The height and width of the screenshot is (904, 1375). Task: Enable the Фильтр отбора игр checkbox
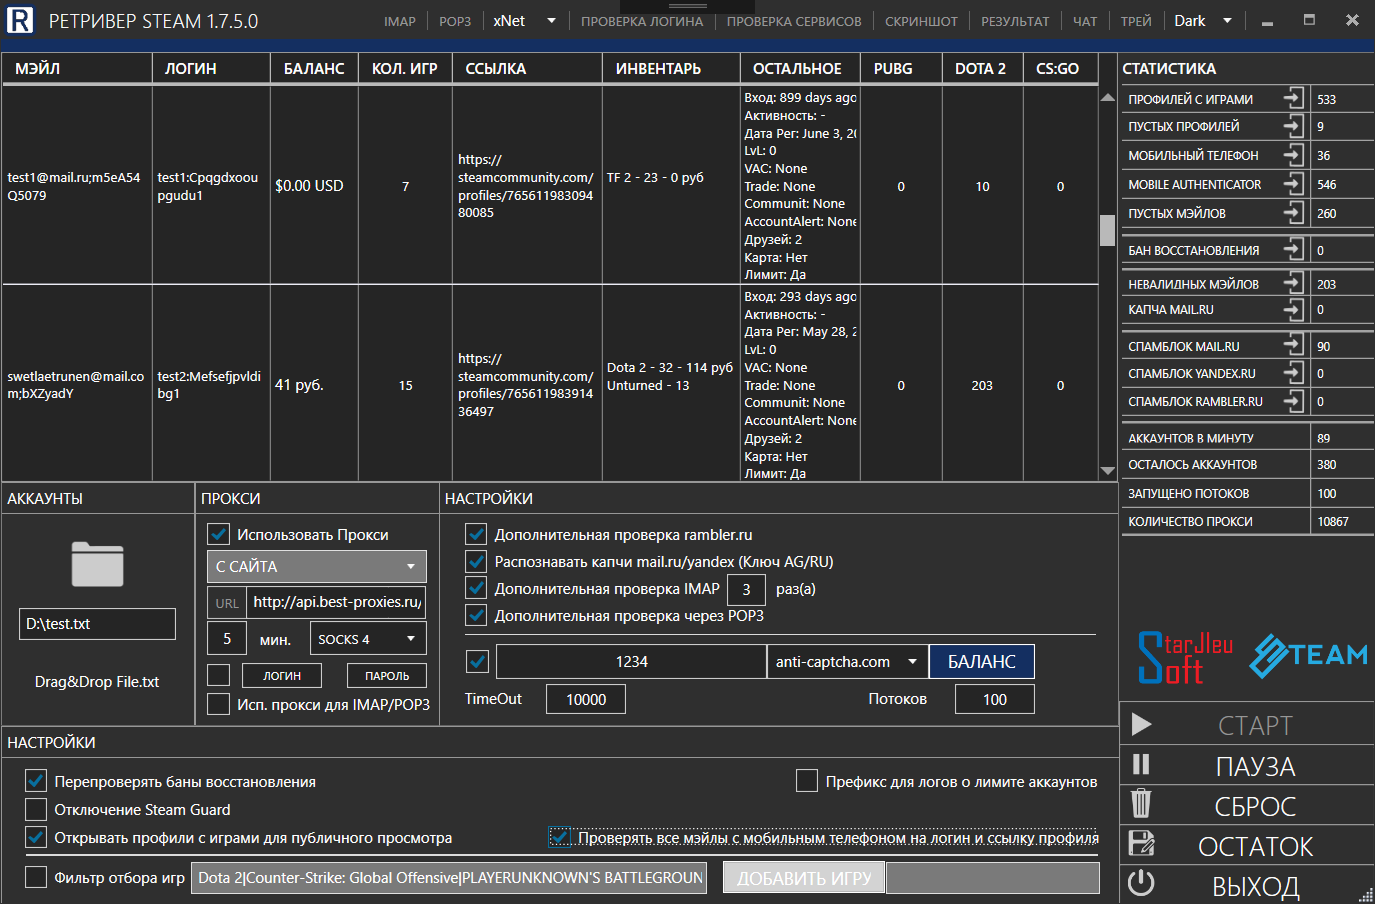[36, 877]
